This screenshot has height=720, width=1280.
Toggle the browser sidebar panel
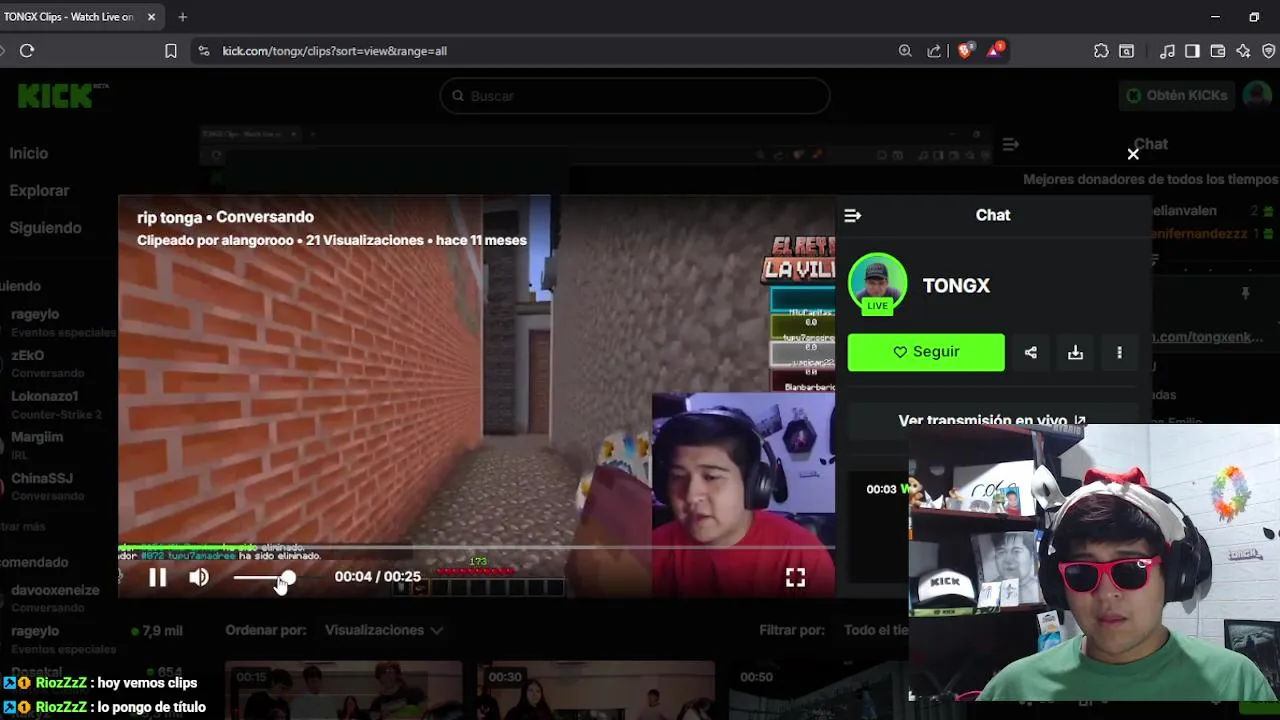click(1192, 51)
